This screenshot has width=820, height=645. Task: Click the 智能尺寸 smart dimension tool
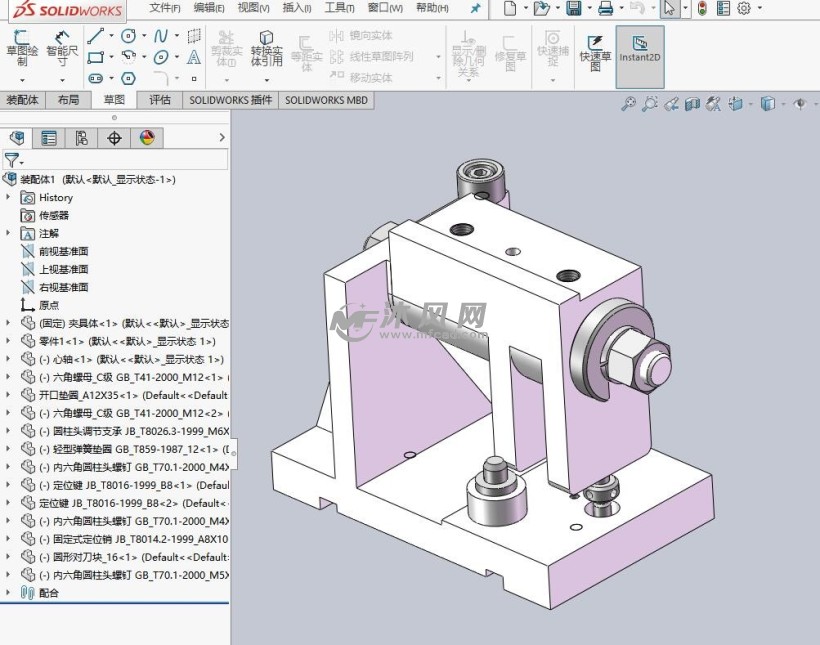tap(62, 49)
